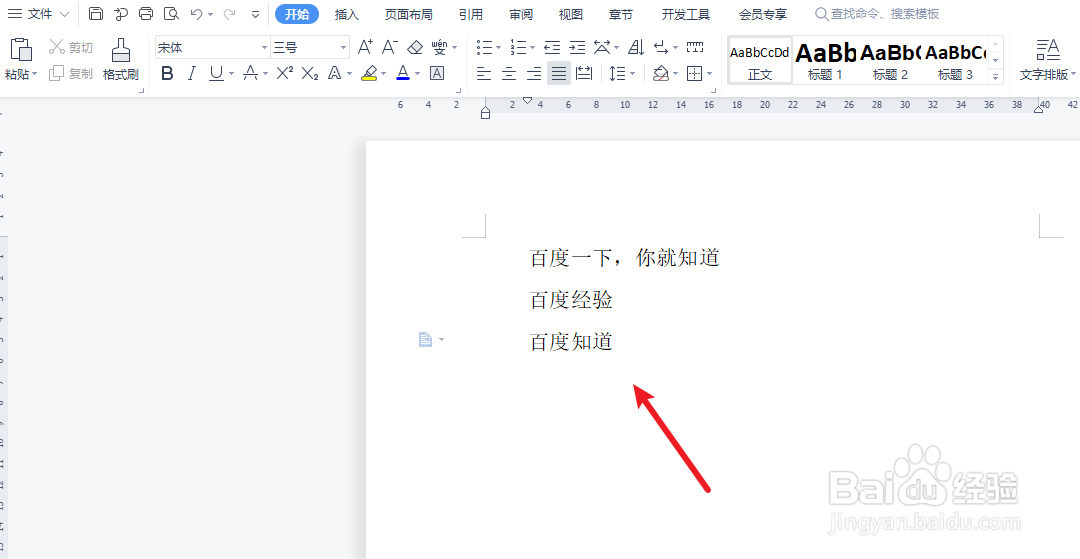1080x559 pixels.
Task: Select the Format Painter brush (格式刷)
Action: (x=121, y=58)
